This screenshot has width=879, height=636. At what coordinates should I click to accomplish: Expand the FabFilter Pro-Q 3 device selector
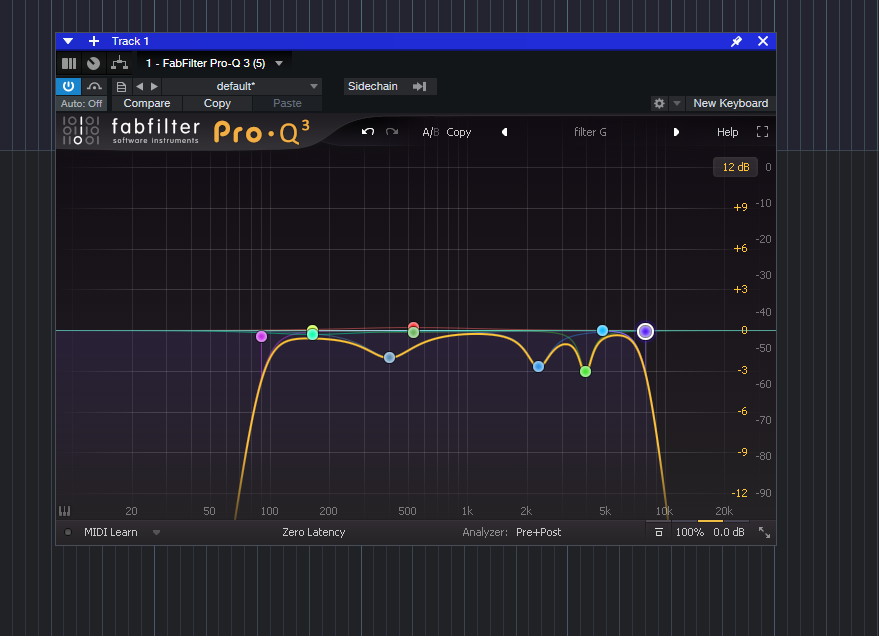point(279,63)
